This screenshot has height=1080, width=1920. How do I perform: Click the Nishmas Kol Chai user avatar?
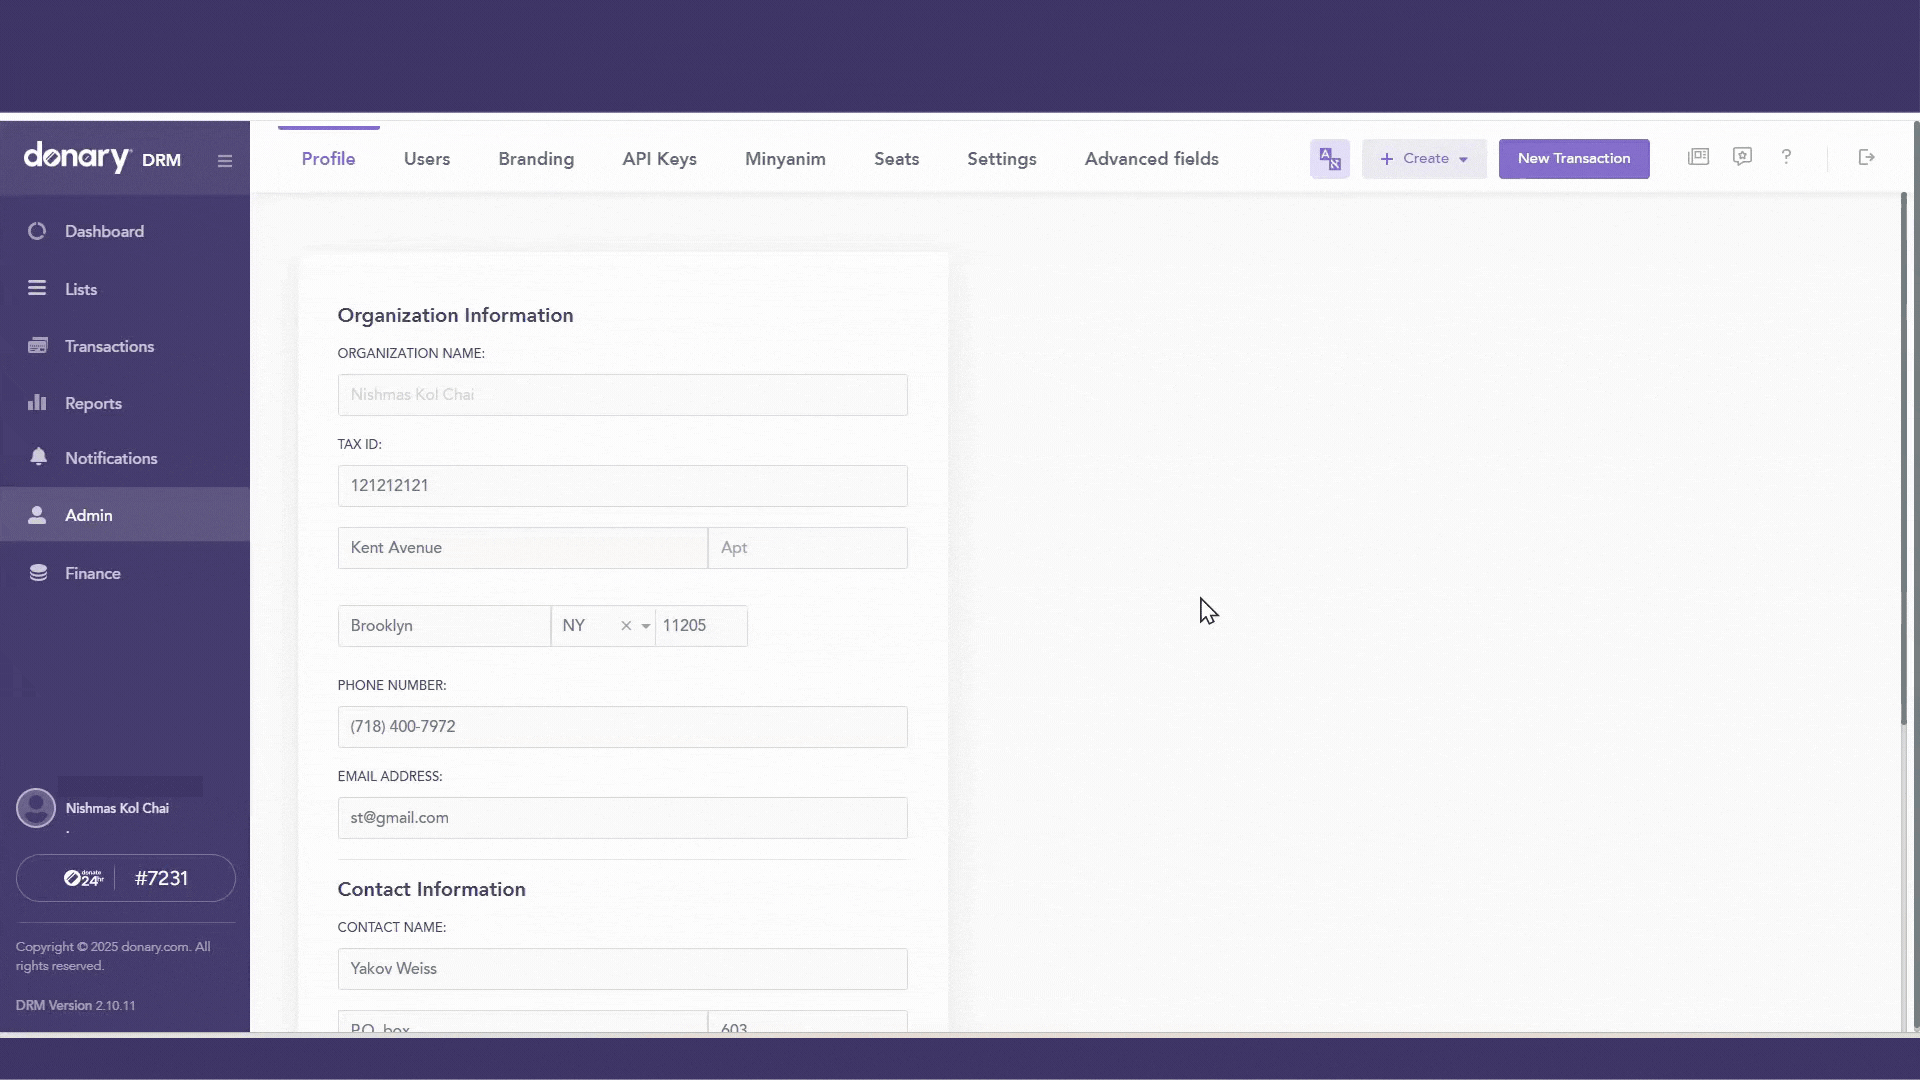(x=36, y=808)
